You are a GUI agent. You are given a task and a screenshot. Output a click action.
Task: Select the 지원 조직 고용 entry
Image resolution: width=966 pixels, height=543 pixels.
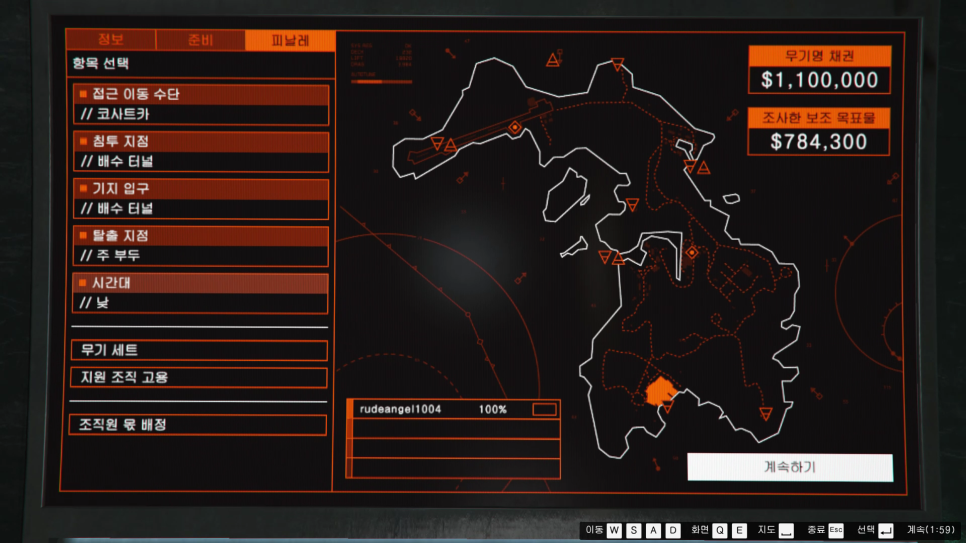tap(199, 377)
